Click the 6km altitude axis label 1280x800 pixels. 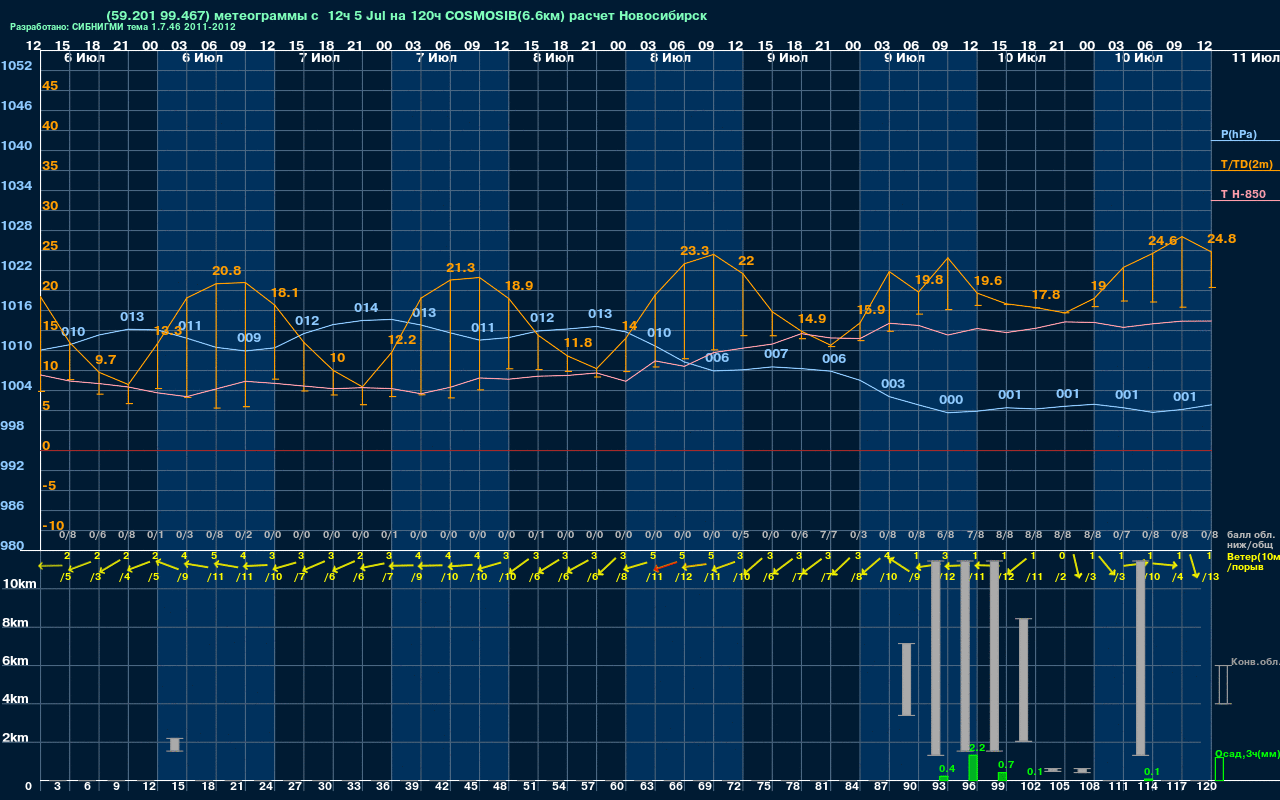[x=14, y=661]
